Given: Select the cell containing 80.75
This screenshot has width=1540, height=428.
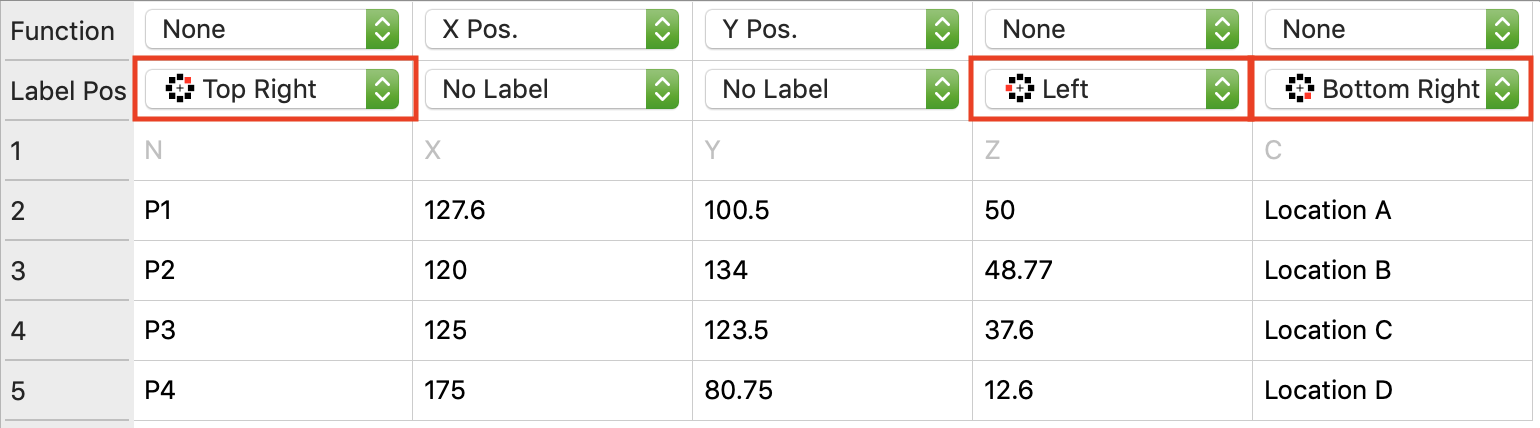Looking at the screenshot, I should 832,391.
